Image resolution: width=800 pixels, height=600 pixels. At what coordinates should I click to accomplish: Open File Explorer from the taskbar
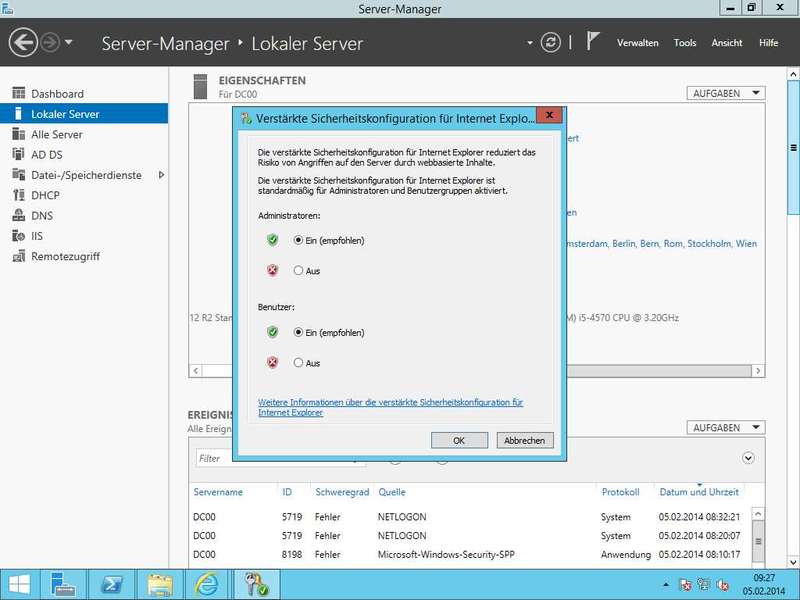pos(158,584)
